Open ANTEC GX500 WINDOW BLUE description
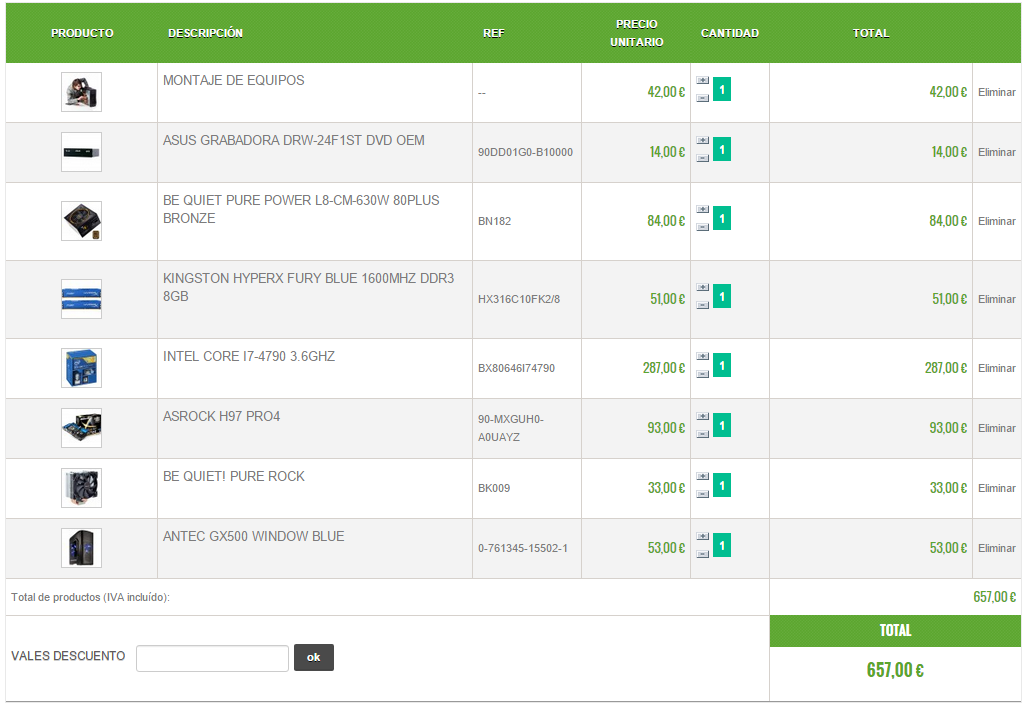The height and width of the screenshot is (707, 1027). [253, 537]
